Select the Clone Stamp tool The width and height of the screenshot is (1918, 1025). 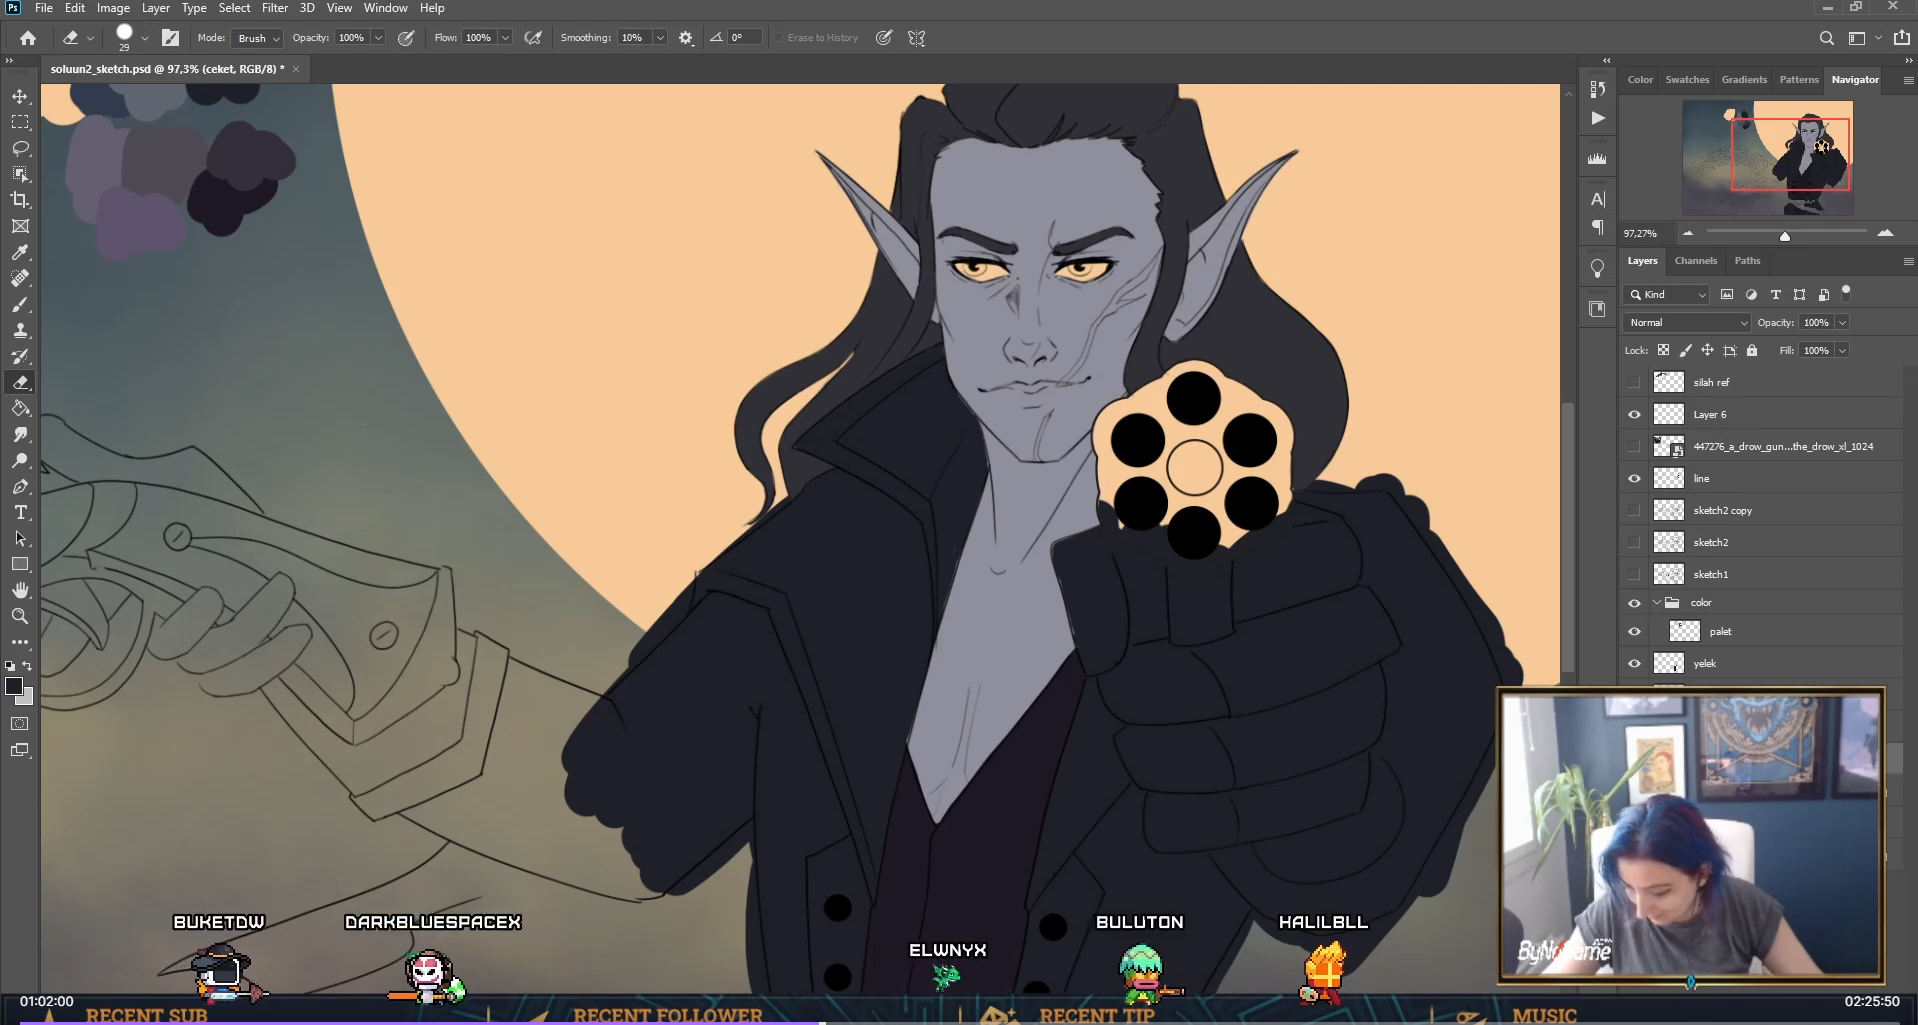point(20,330)
